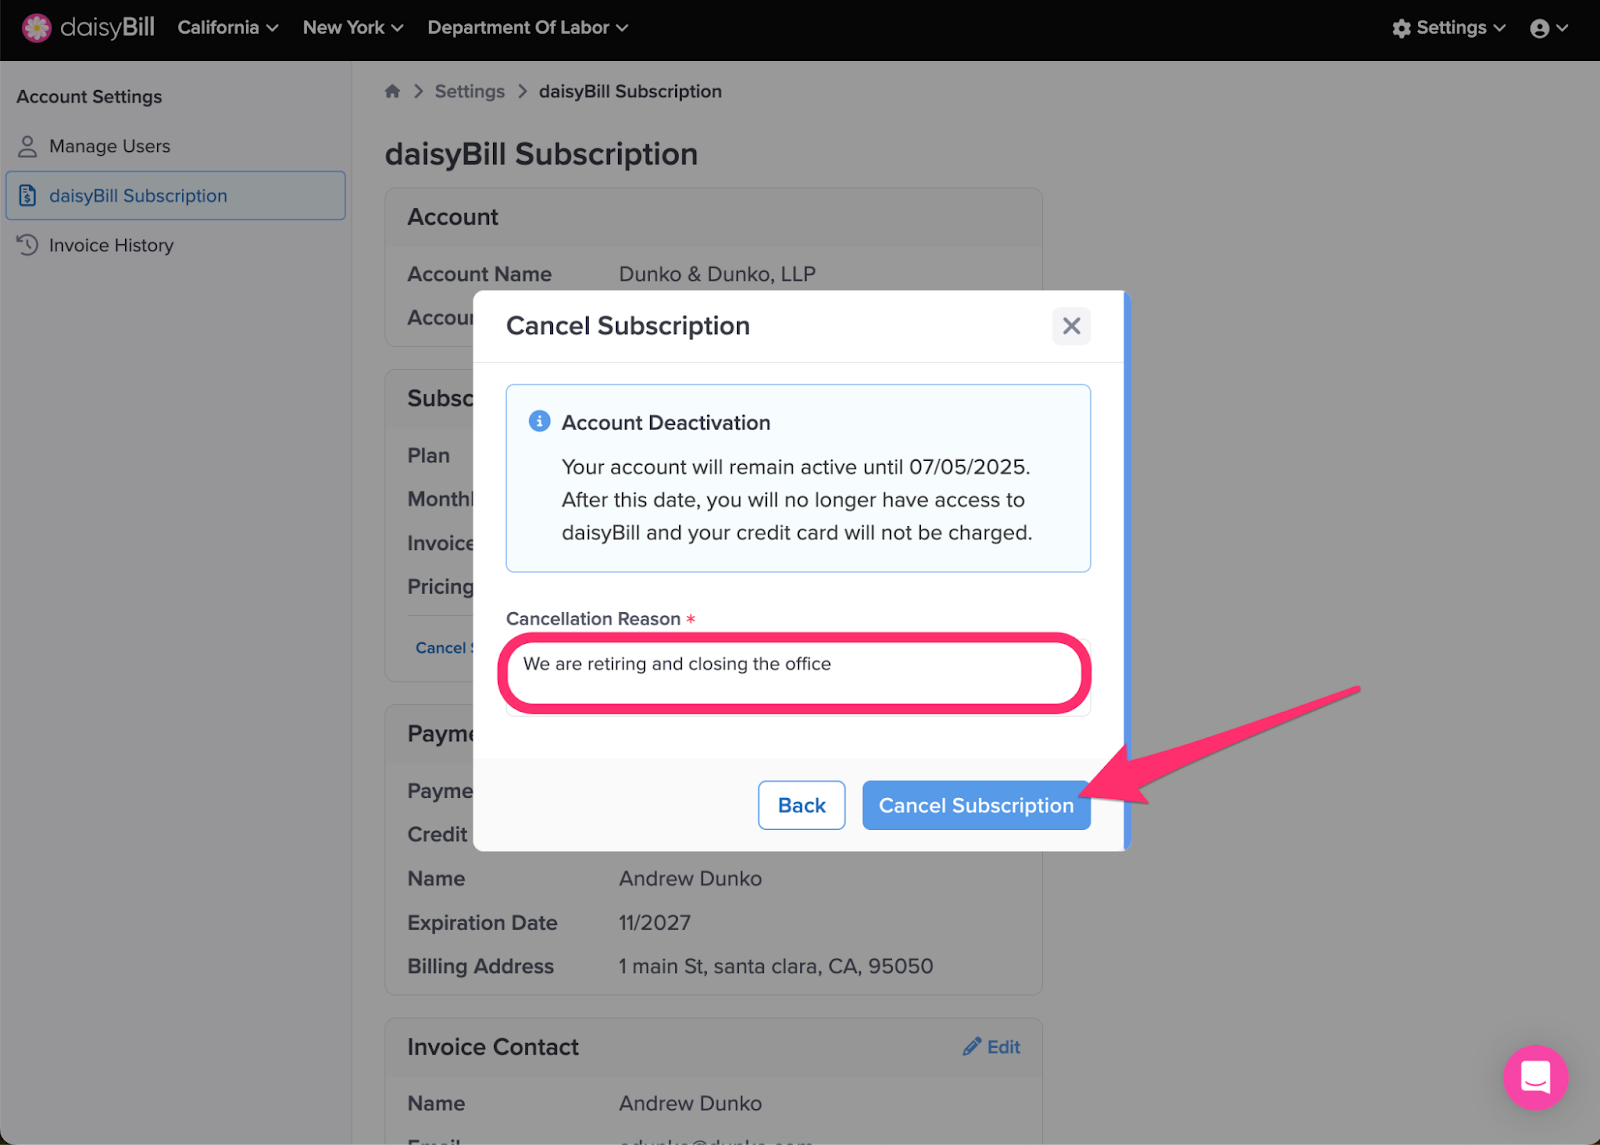The height and width of the screenshot is (1145, 1600).
Task: Click into the Cancellation Reason field
Action: pos(798,676)
